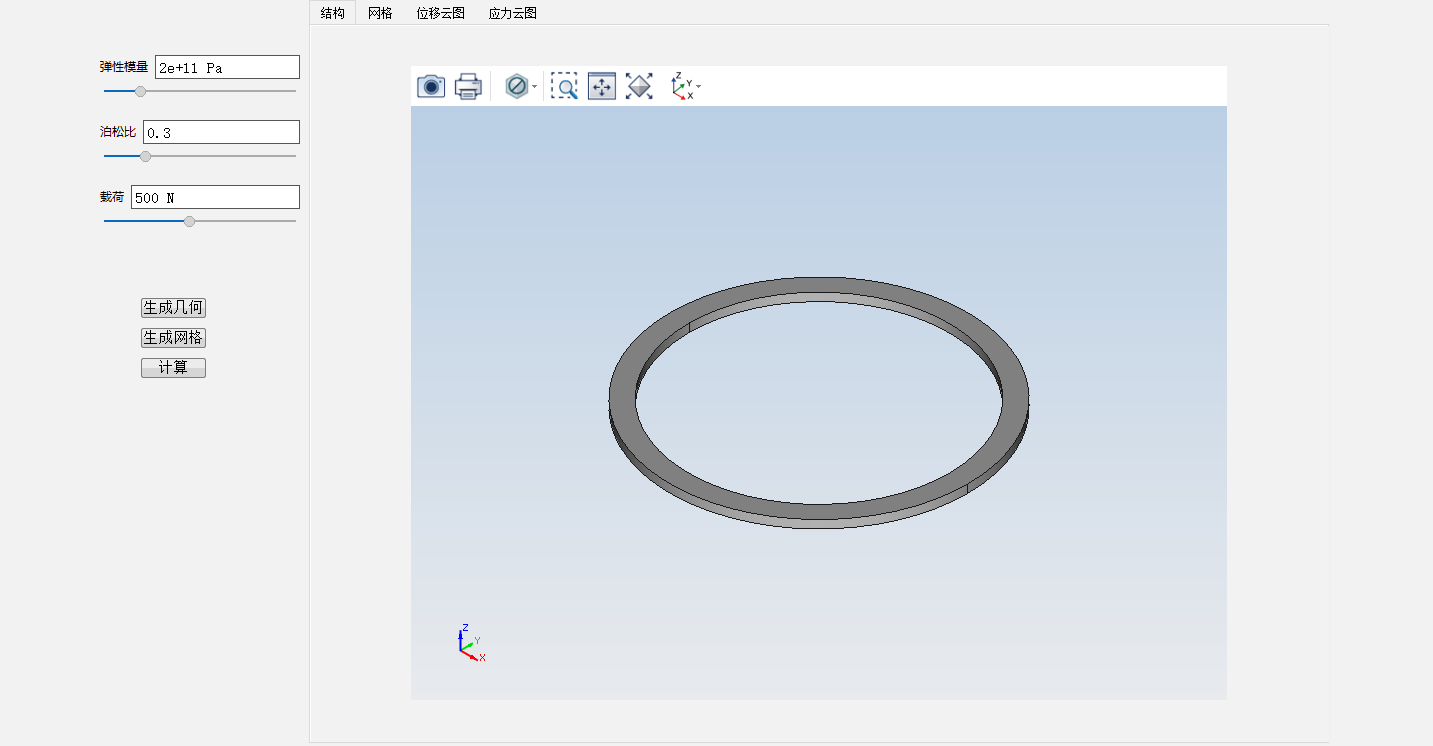Image resolution: width=1433 pixels, height=746 pixels.
Task: Open the view orientation dropdown arrow
Action: [698, 87]
